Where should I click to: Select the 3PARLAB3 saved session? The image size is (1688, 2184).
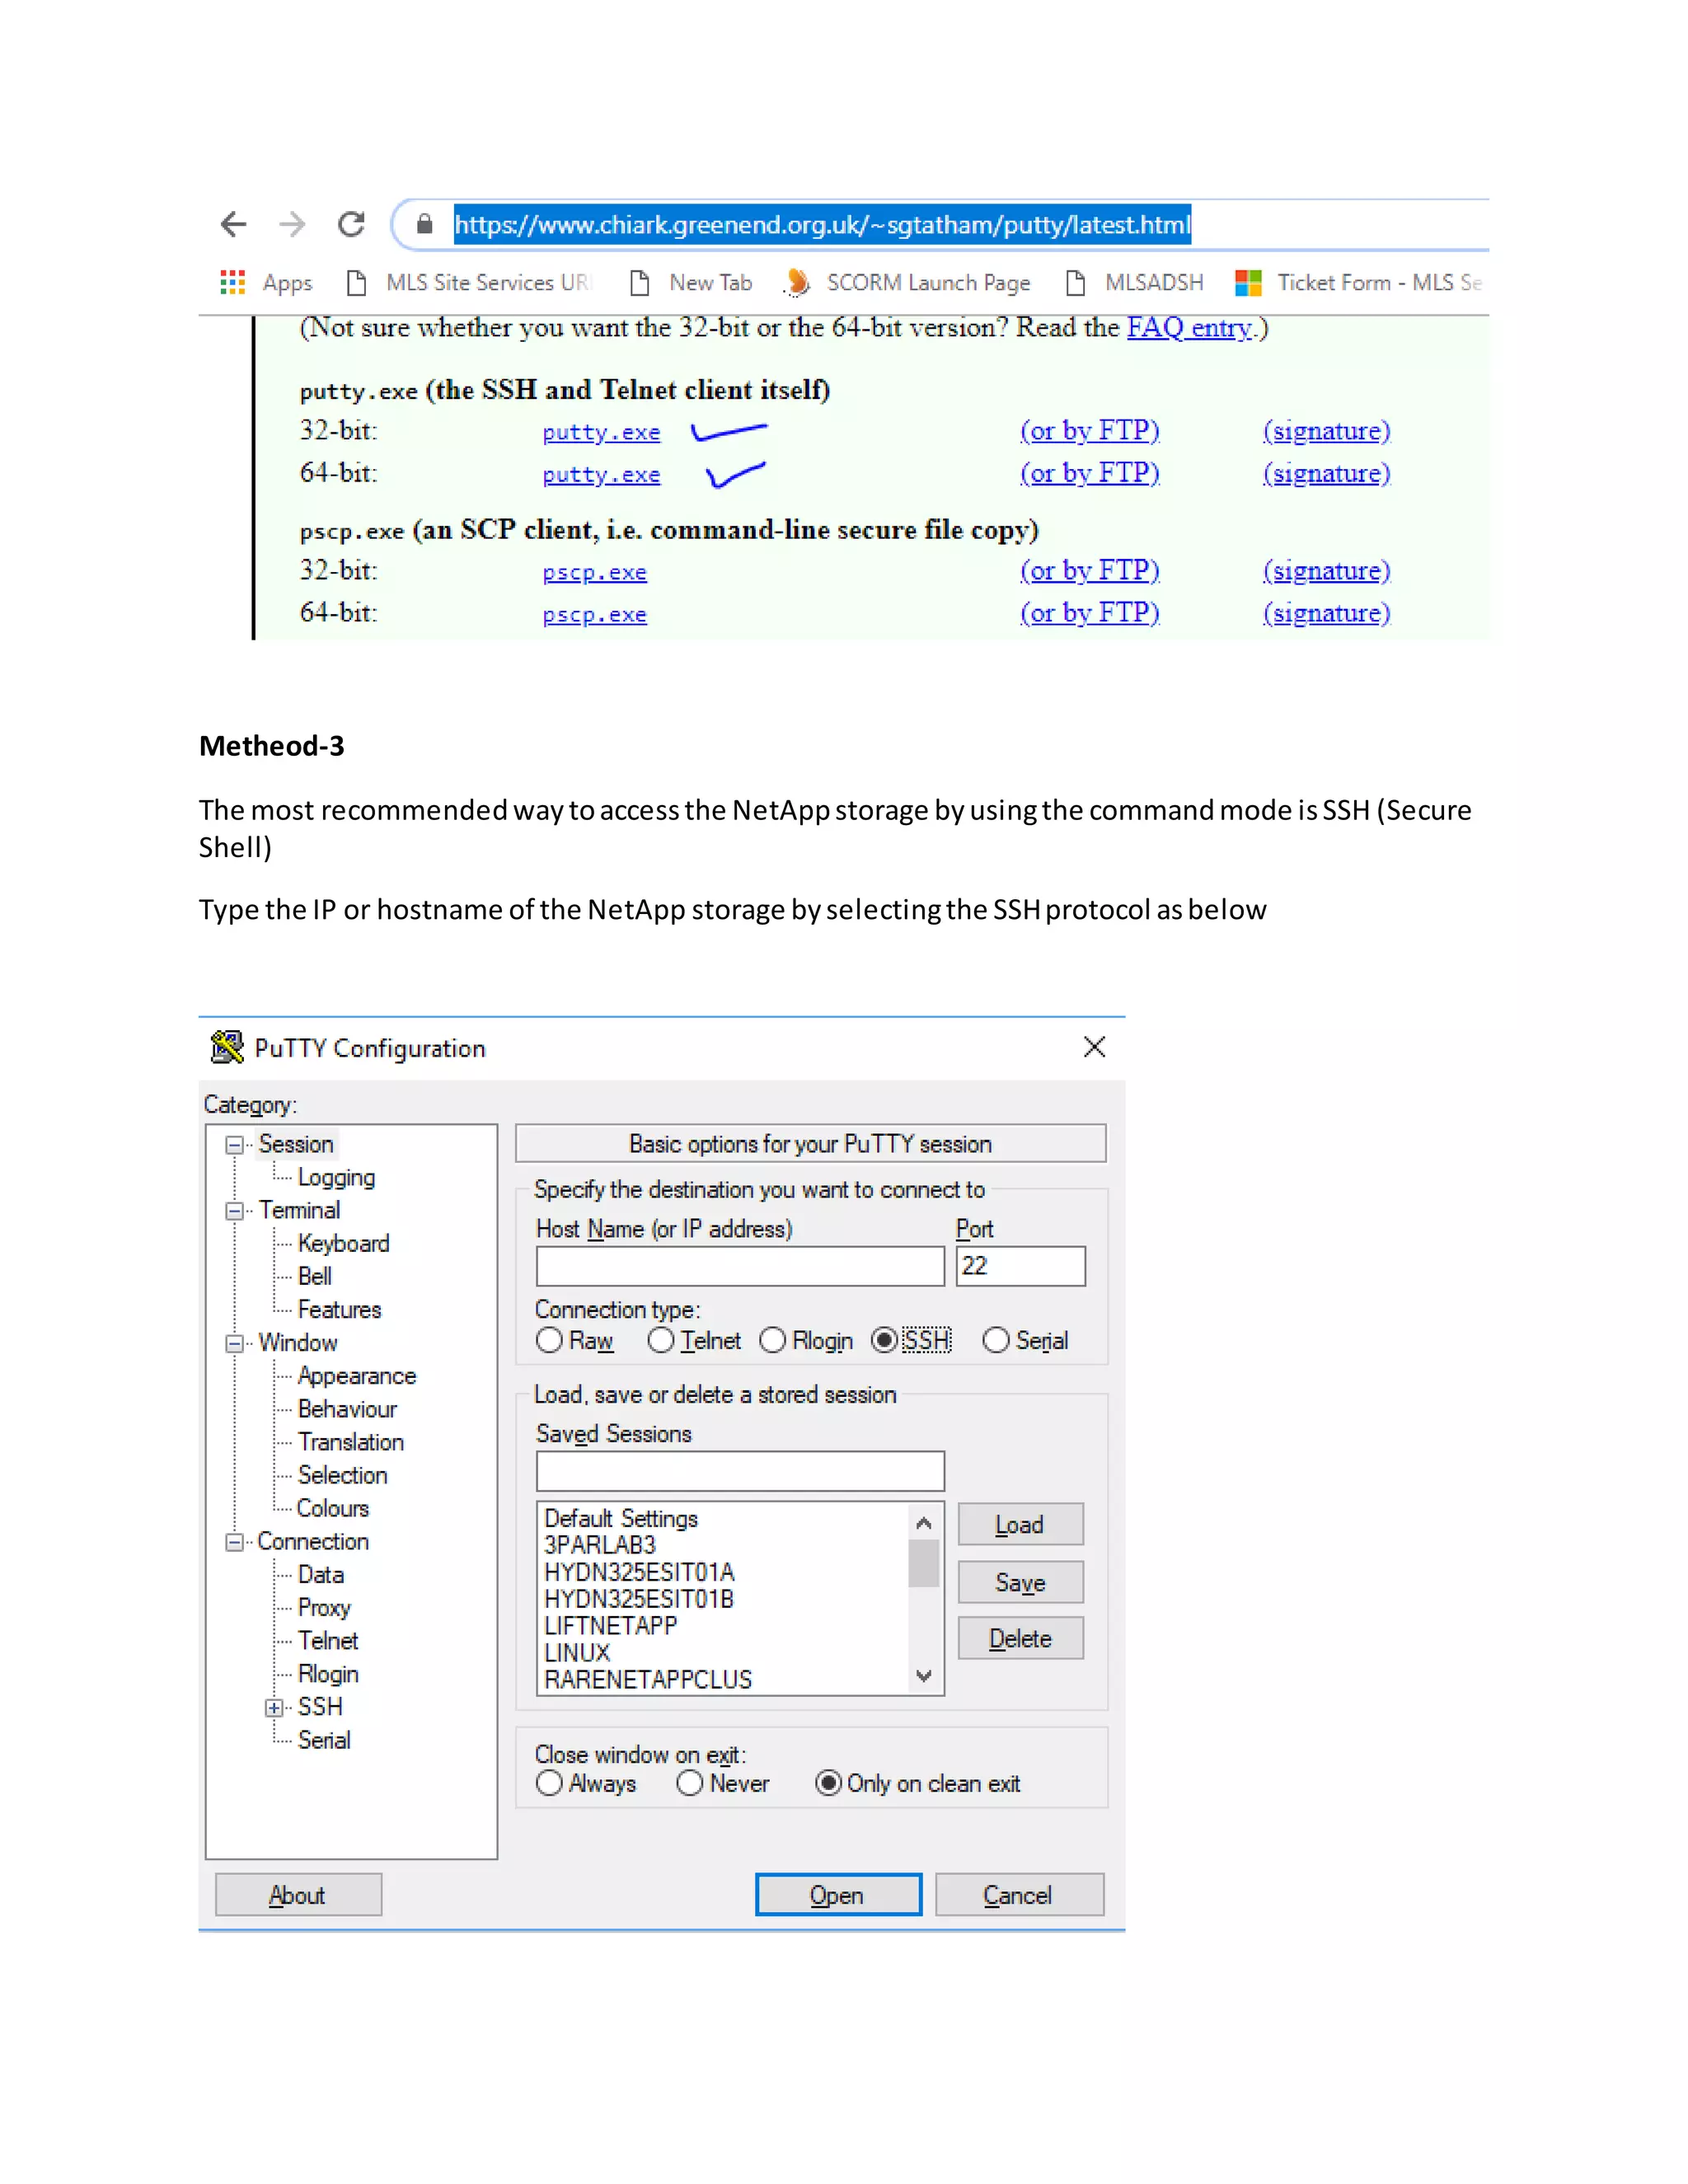point(600,1545)
